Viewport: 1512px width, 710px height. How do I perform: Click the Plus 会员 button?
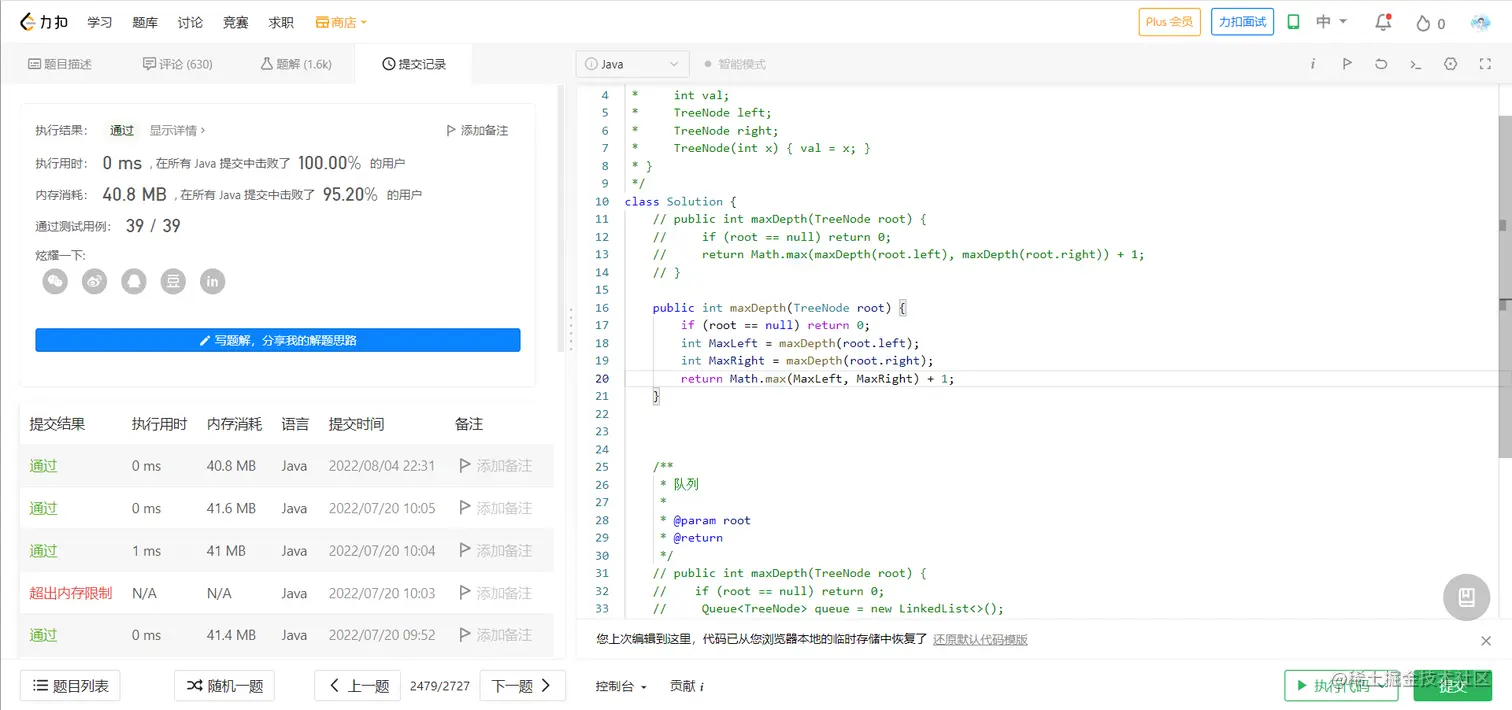point(1169,22)
